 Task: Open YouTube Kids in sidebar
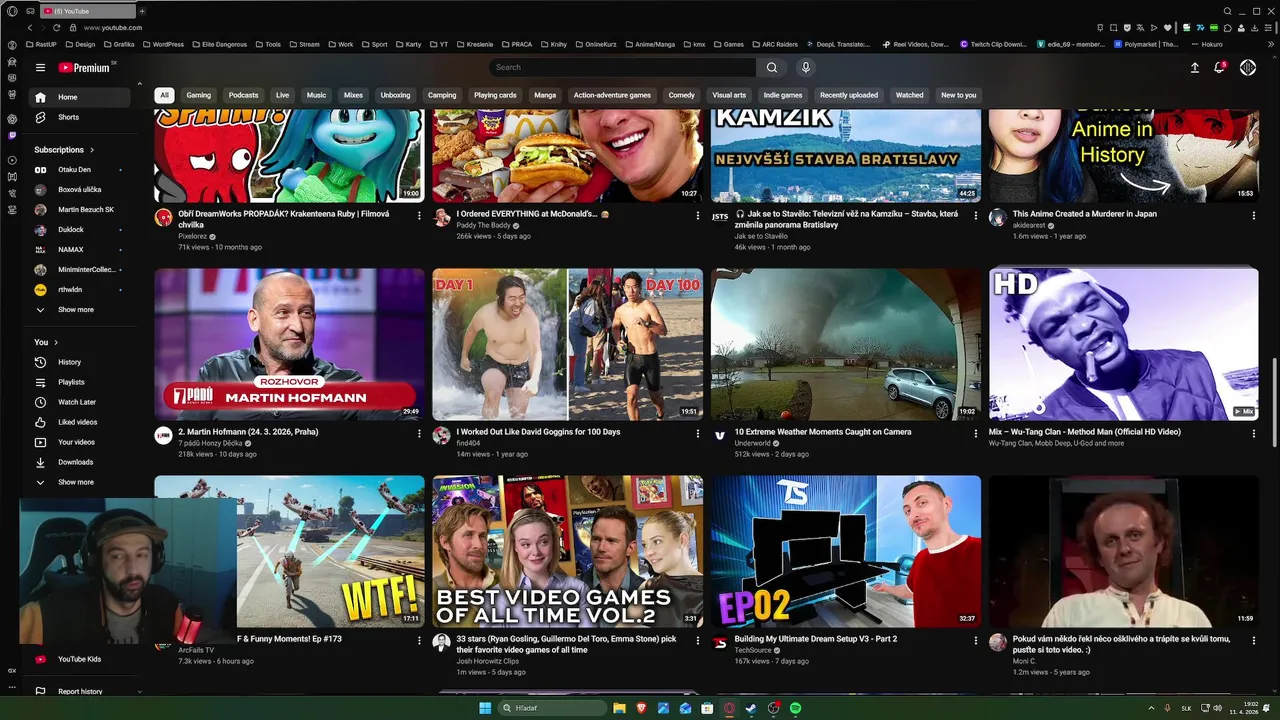pyautogui.click(x=79, y=659)
